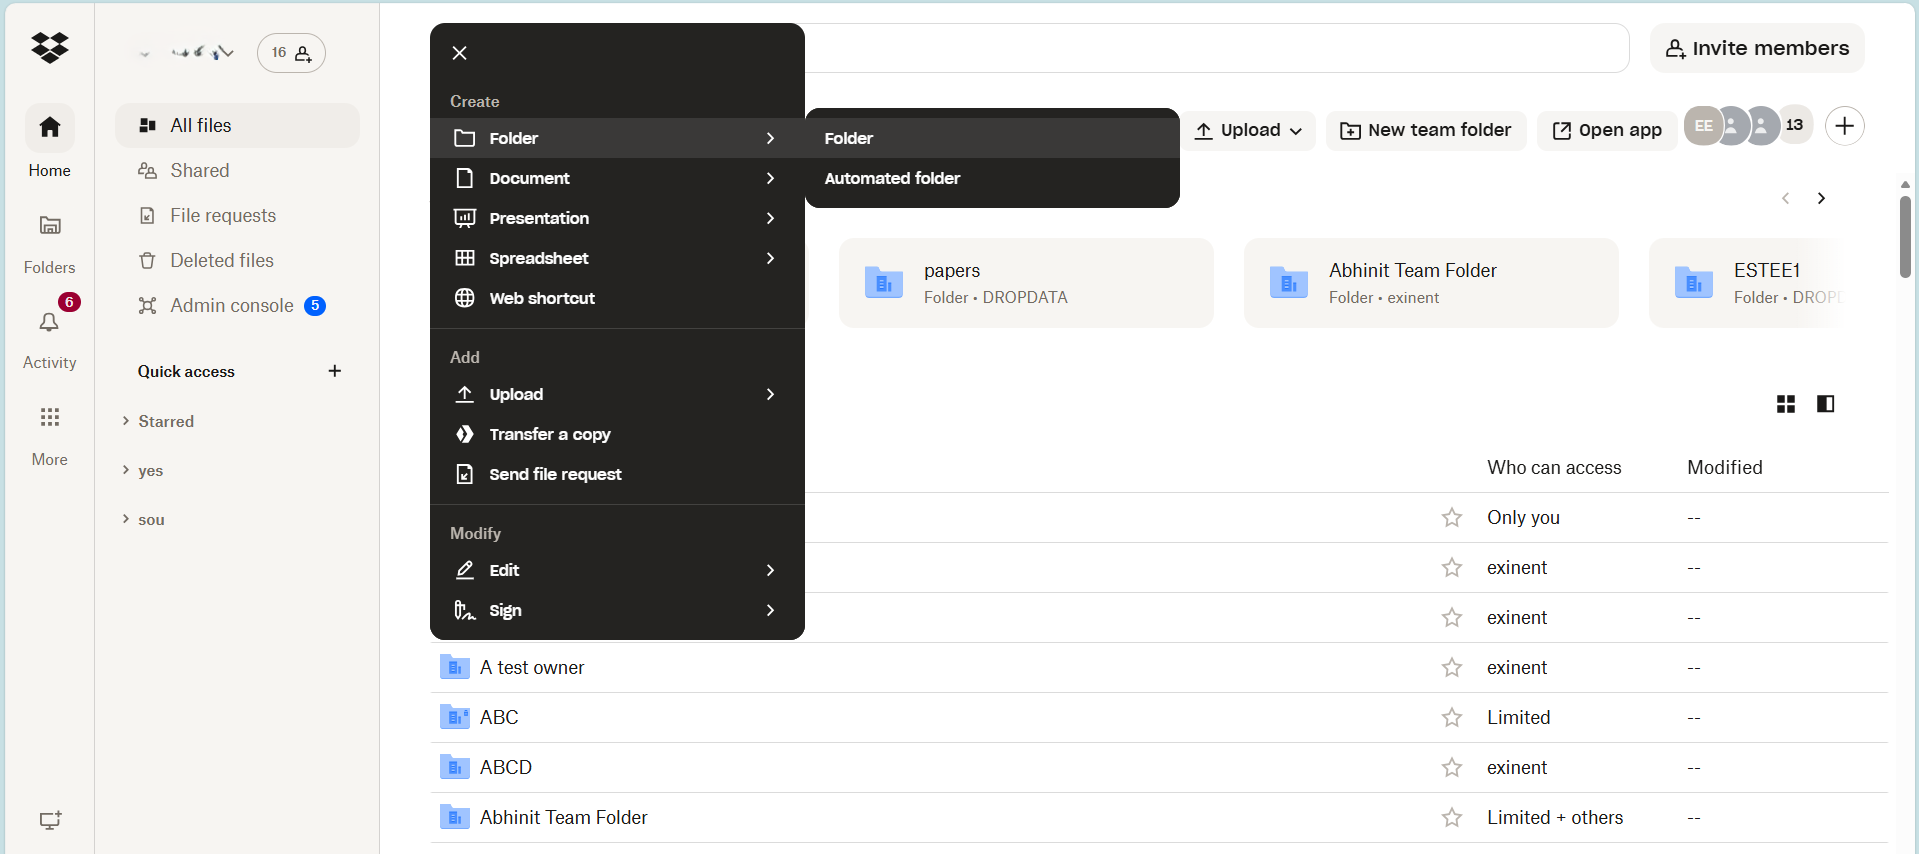The image size is (1919, 854).
Task: Expand the Edit submenu under Modify
Action: tap(617, 570)
